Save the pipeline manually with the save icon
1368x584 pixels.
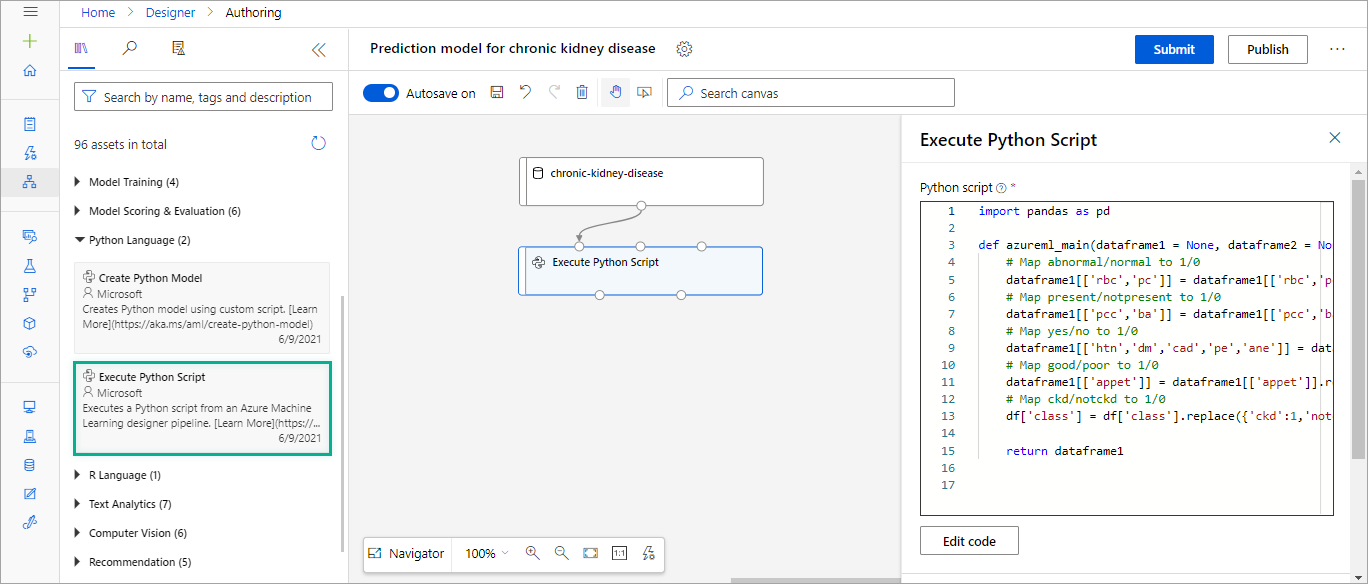click(x=496, y=92)
